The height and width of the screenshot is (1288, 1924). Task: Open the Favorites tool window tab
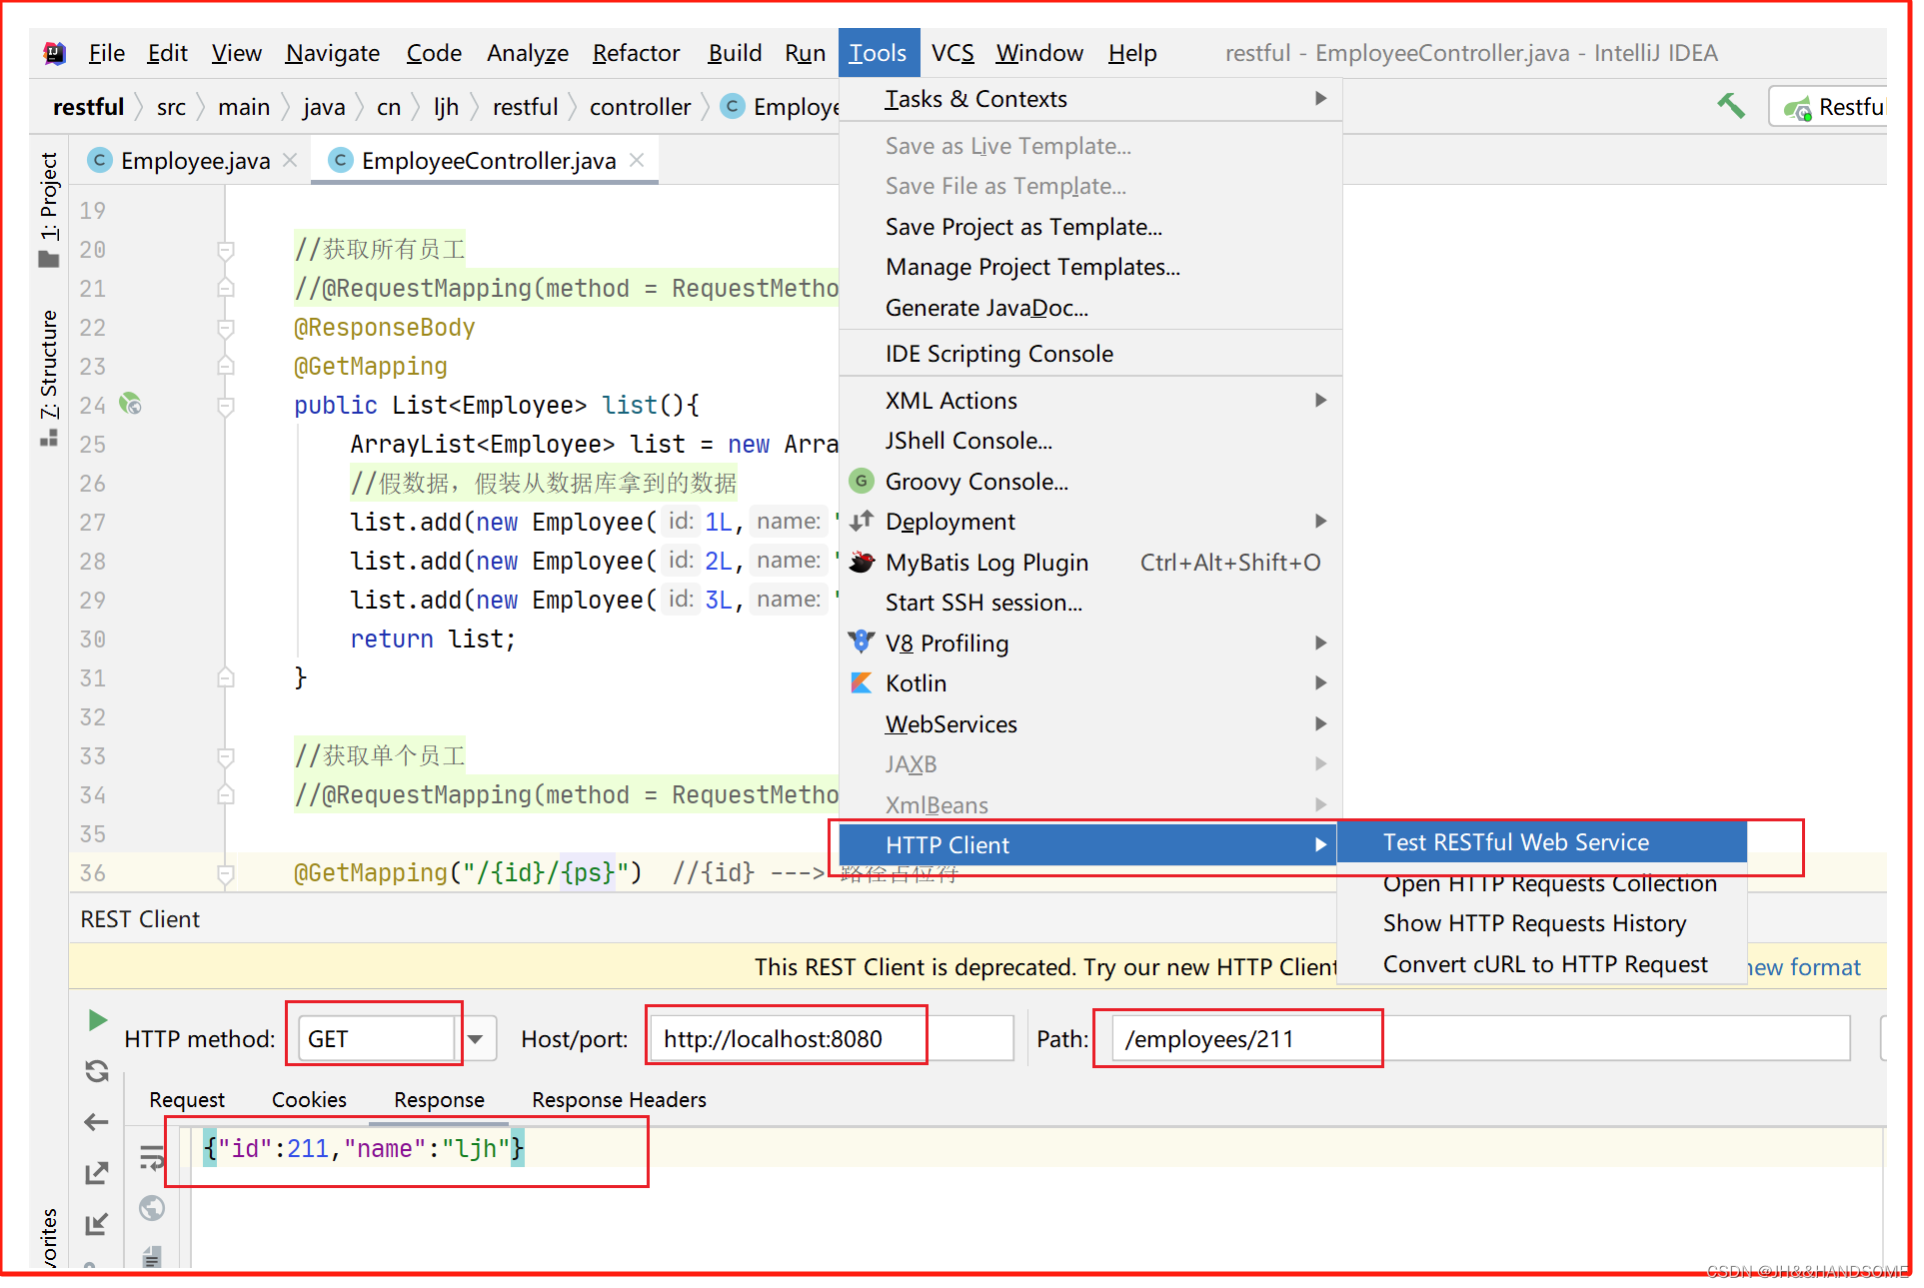click(49, 1240)
